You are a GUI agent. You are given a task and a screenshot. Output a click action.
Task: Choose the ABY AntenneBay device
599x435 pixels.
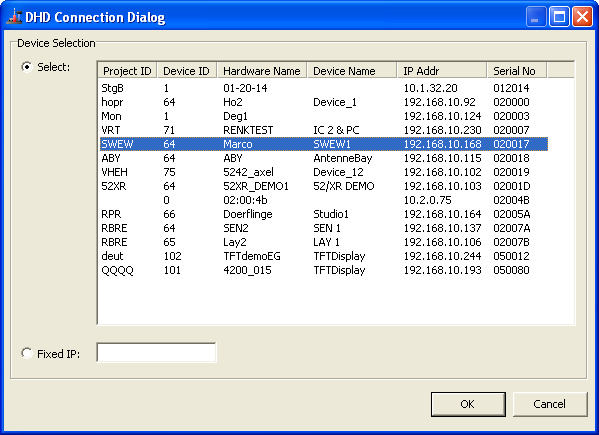tap(324, 158)
